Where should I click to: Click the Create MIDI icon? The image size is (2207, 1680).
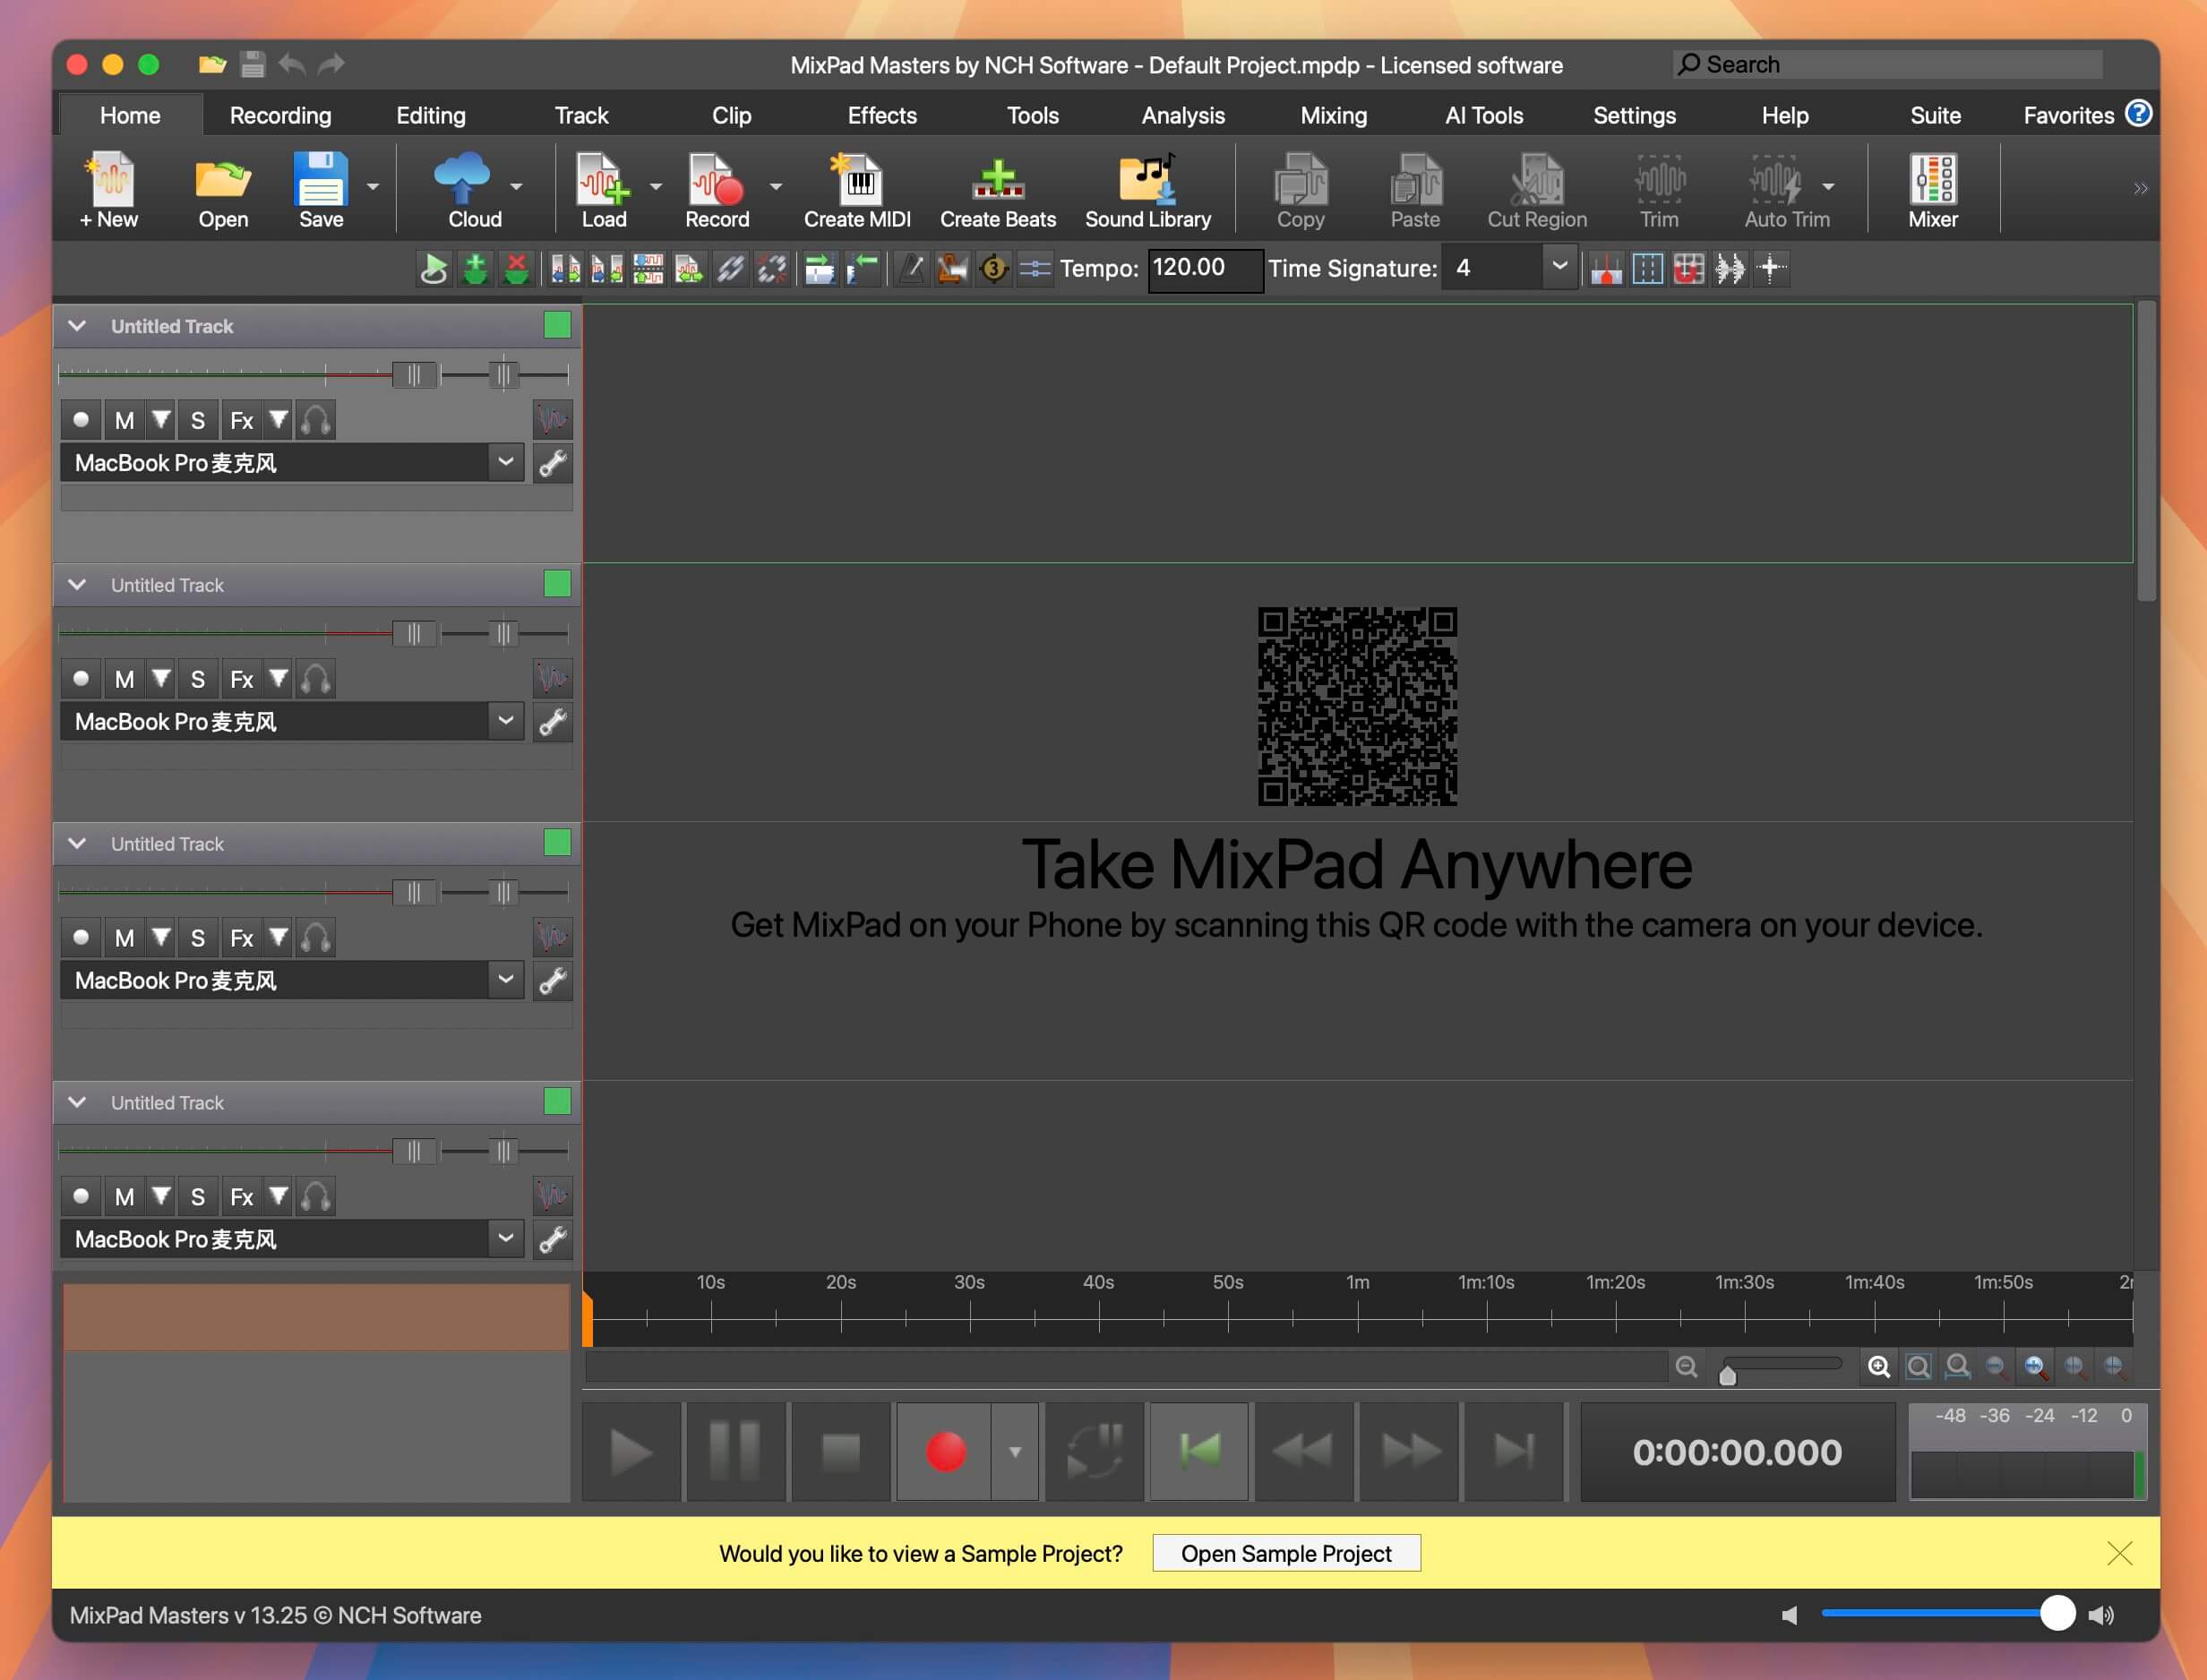point(857,190)
